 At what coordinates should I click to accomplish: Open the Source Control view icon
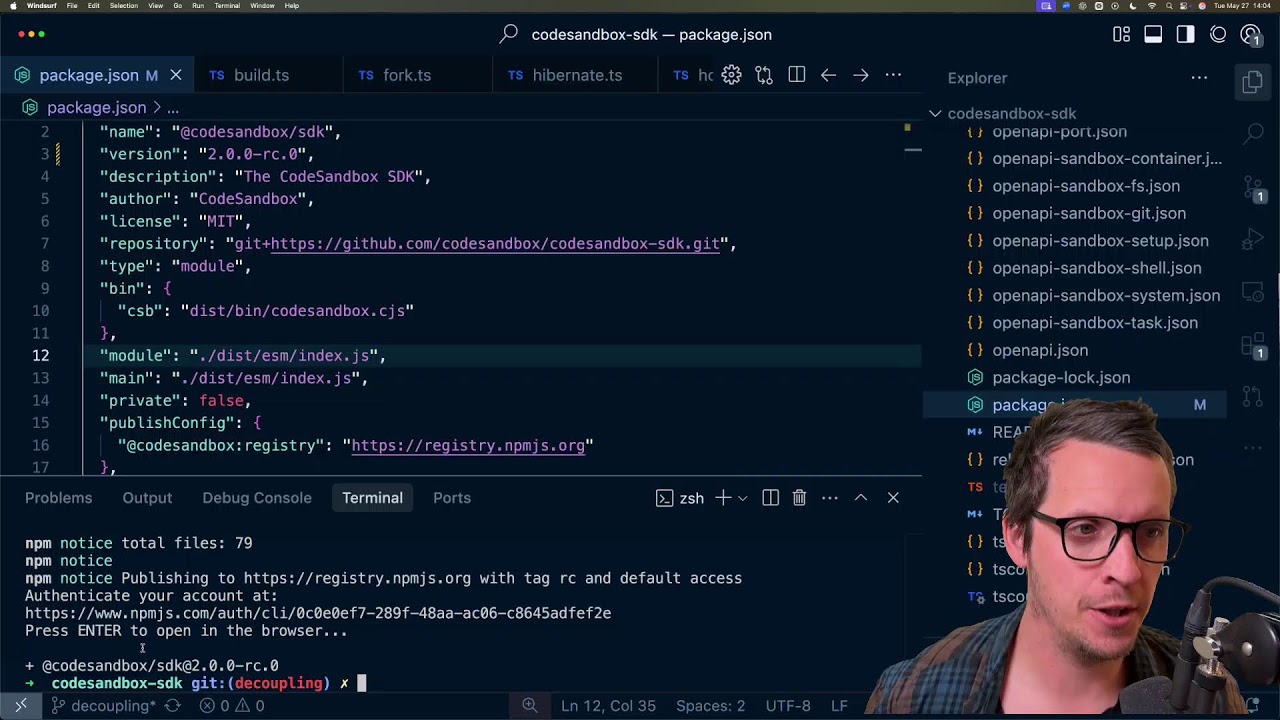(1253, 186)
